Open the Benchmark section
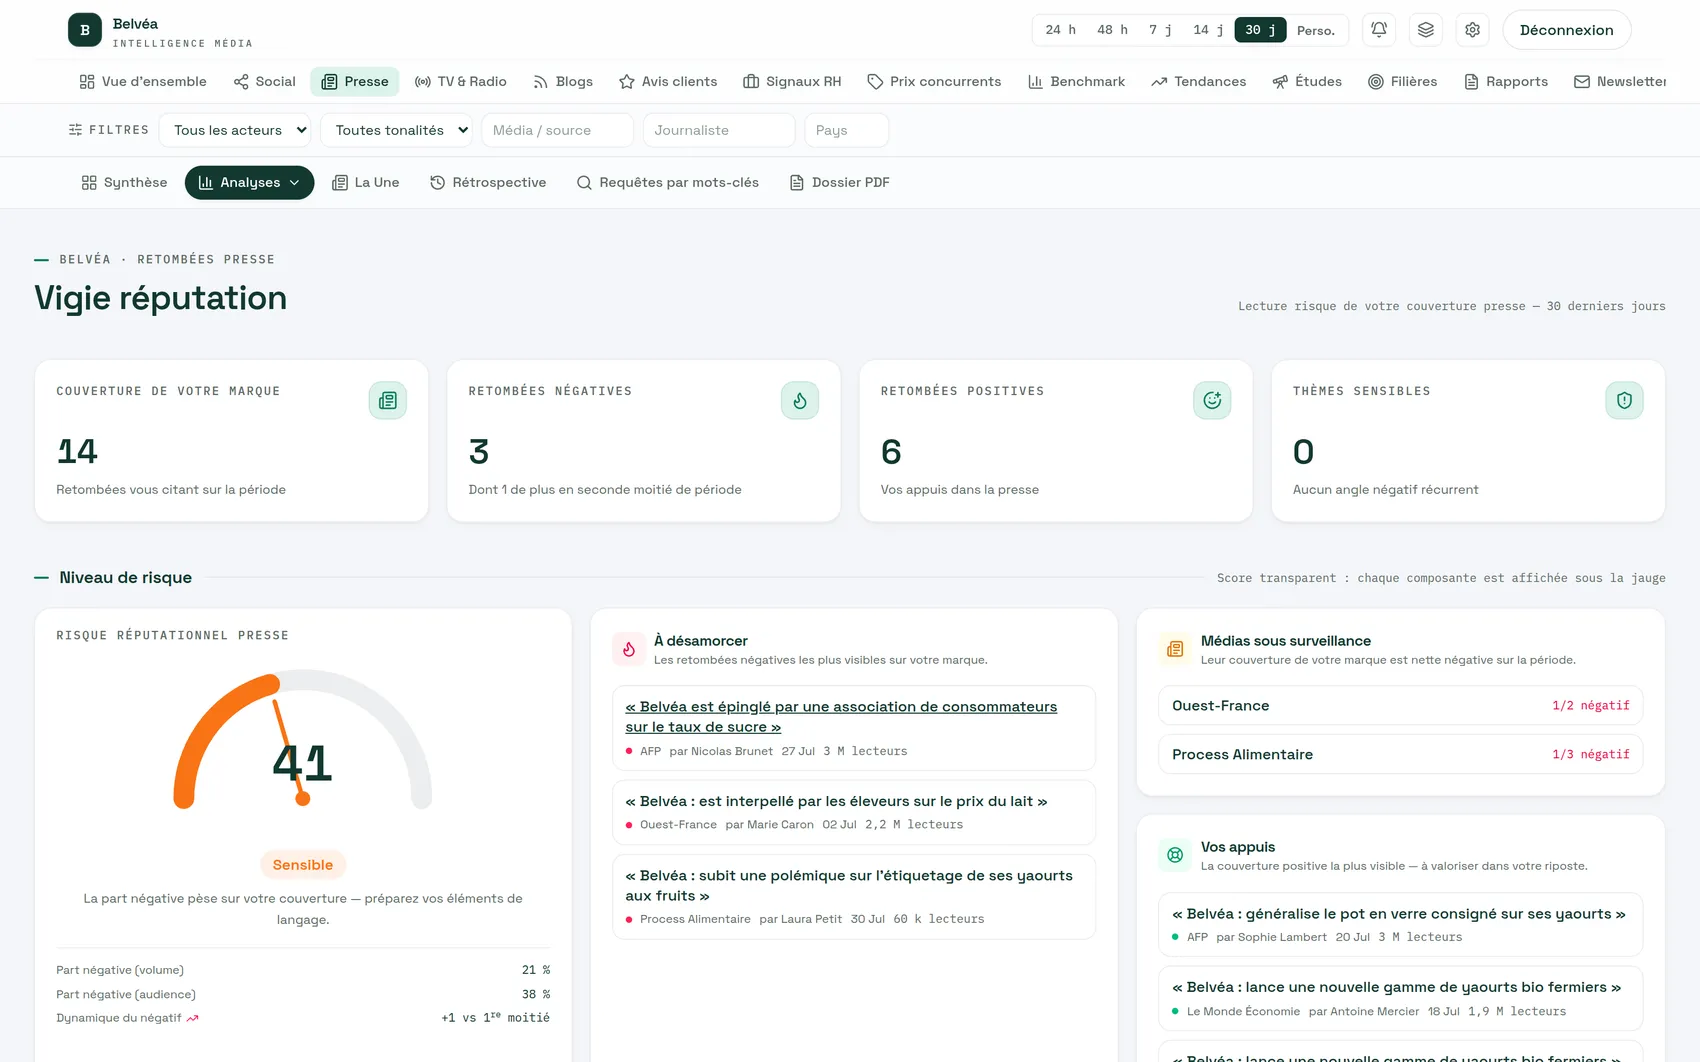1700x1062 pixels. pyautogui.click(x=1076, y=82)
